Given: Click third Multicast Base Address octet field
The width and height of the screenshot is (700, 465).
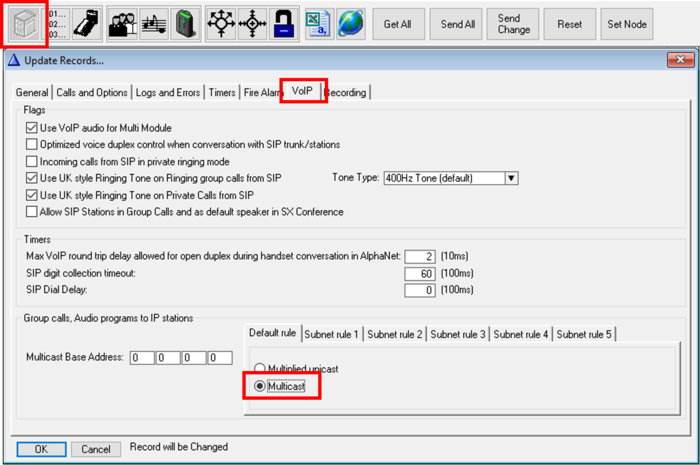Looking at the screenshot, I should click(194, 357).
